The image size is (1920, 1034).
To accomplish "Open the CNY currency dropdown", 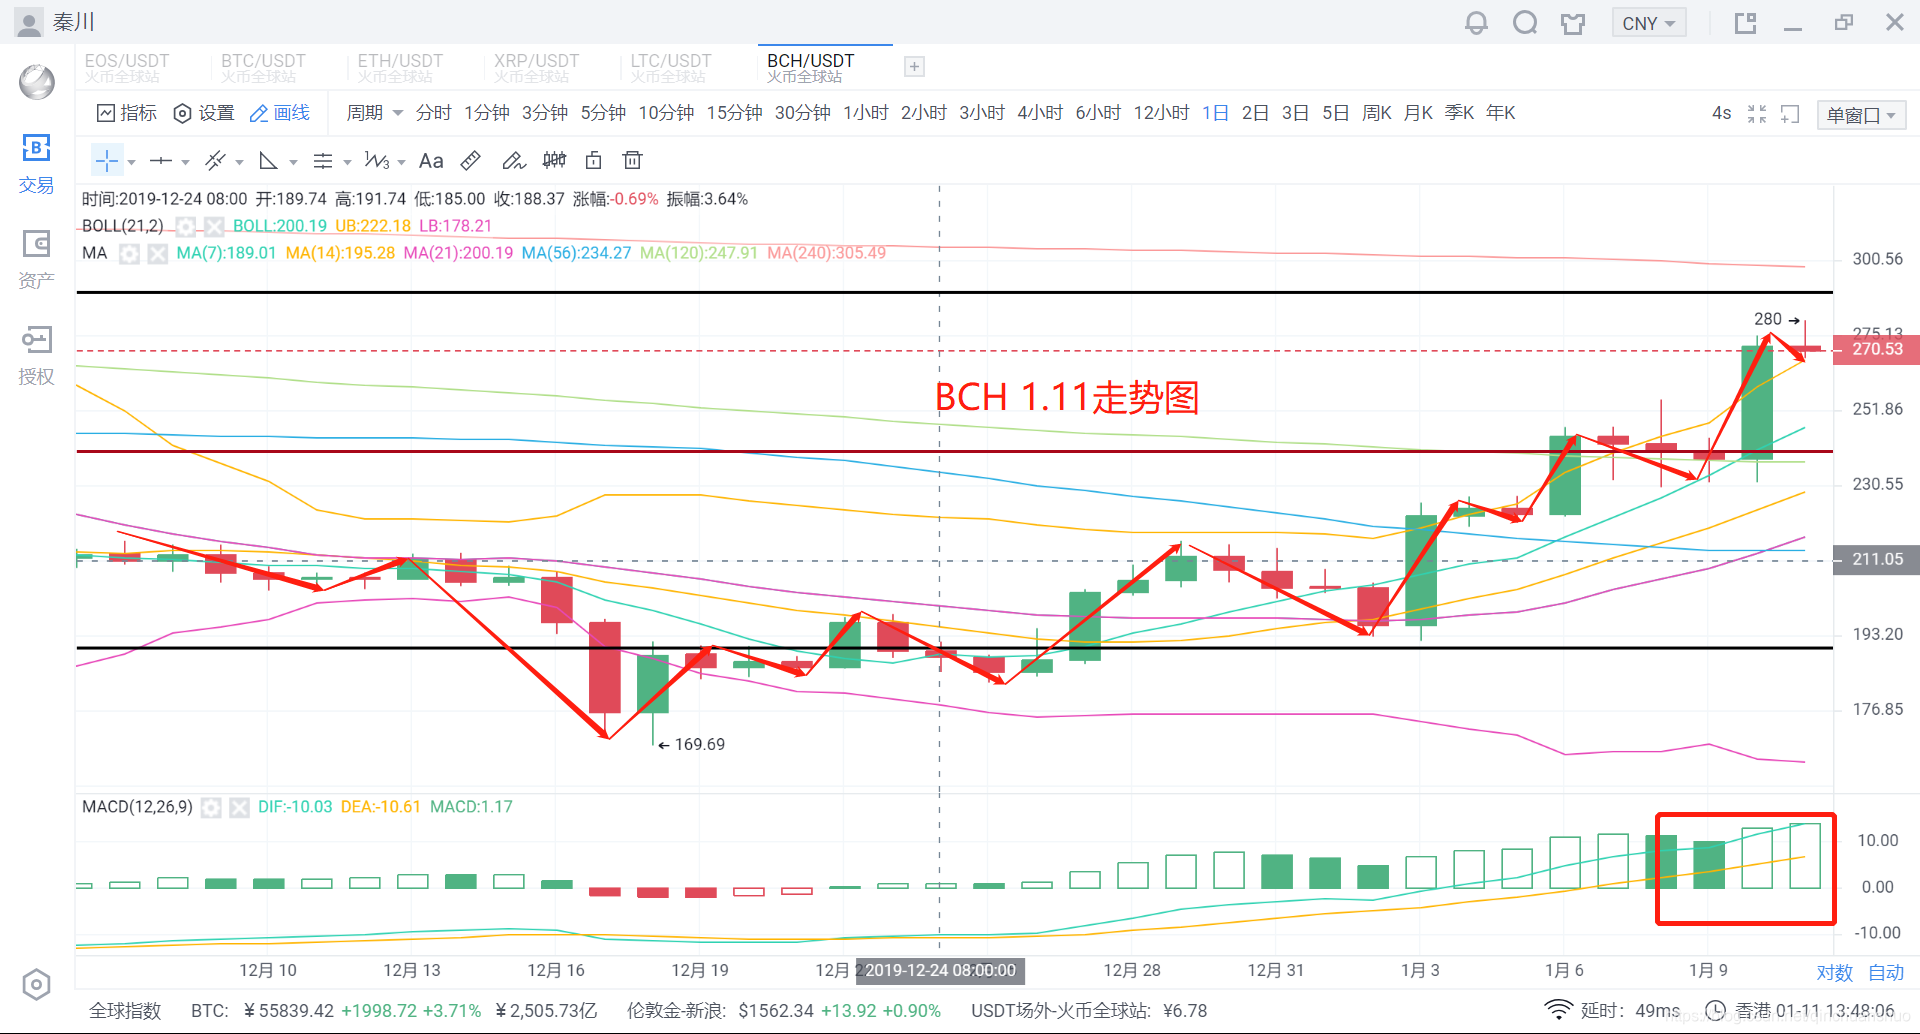I will pyautogui.click(x=1649, y=23).
